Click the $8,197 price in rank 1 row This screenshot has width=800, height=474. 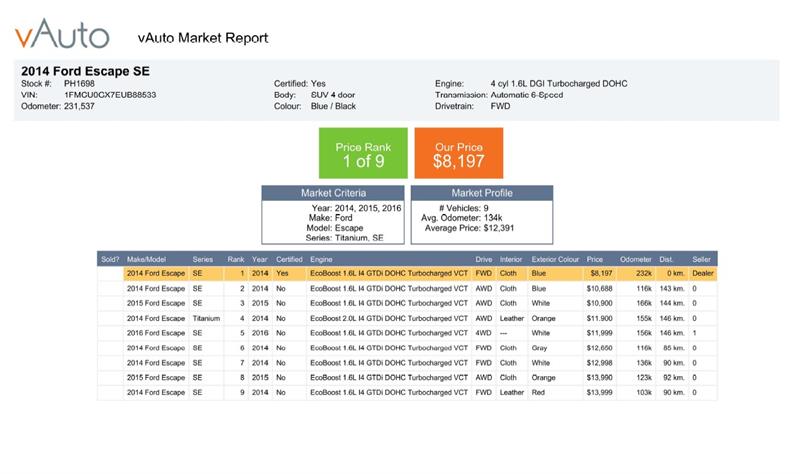point(601,273)
